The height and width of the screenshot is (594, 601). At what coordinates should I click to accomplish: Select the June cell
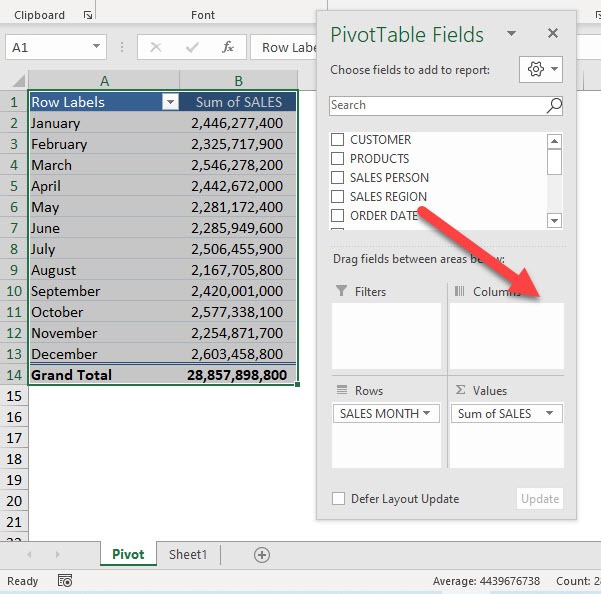coord(104,228)
